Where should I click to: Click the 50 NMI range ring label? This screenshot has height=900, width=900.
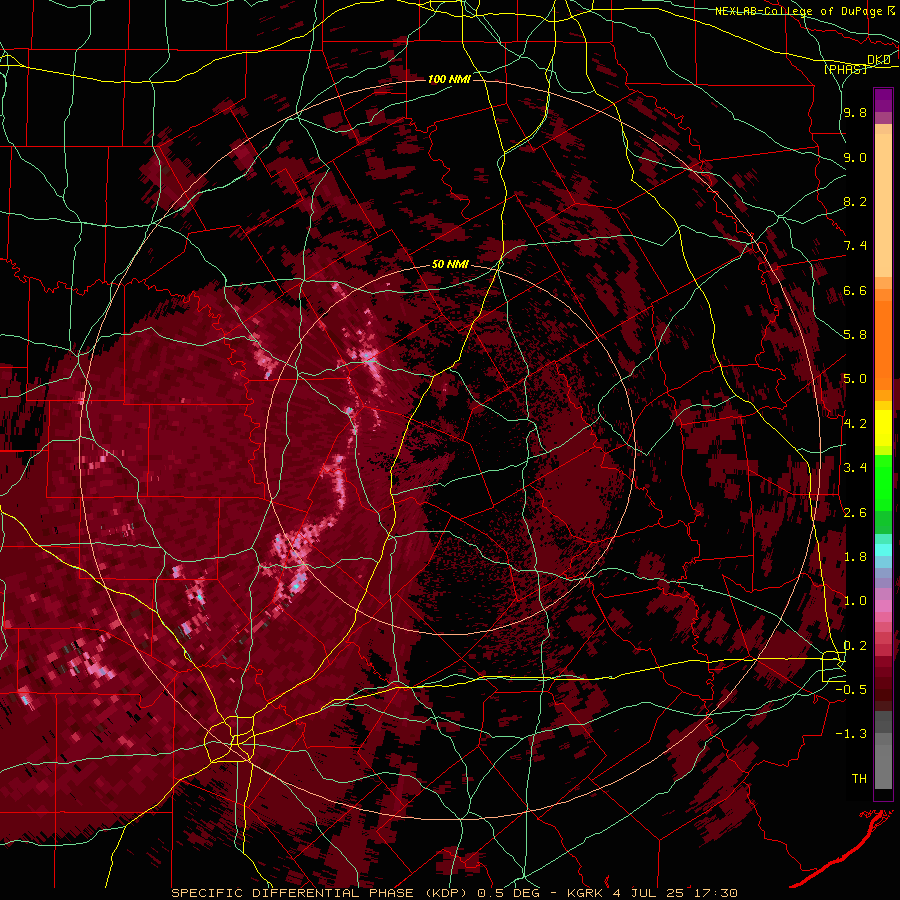[x=449, y=265]
